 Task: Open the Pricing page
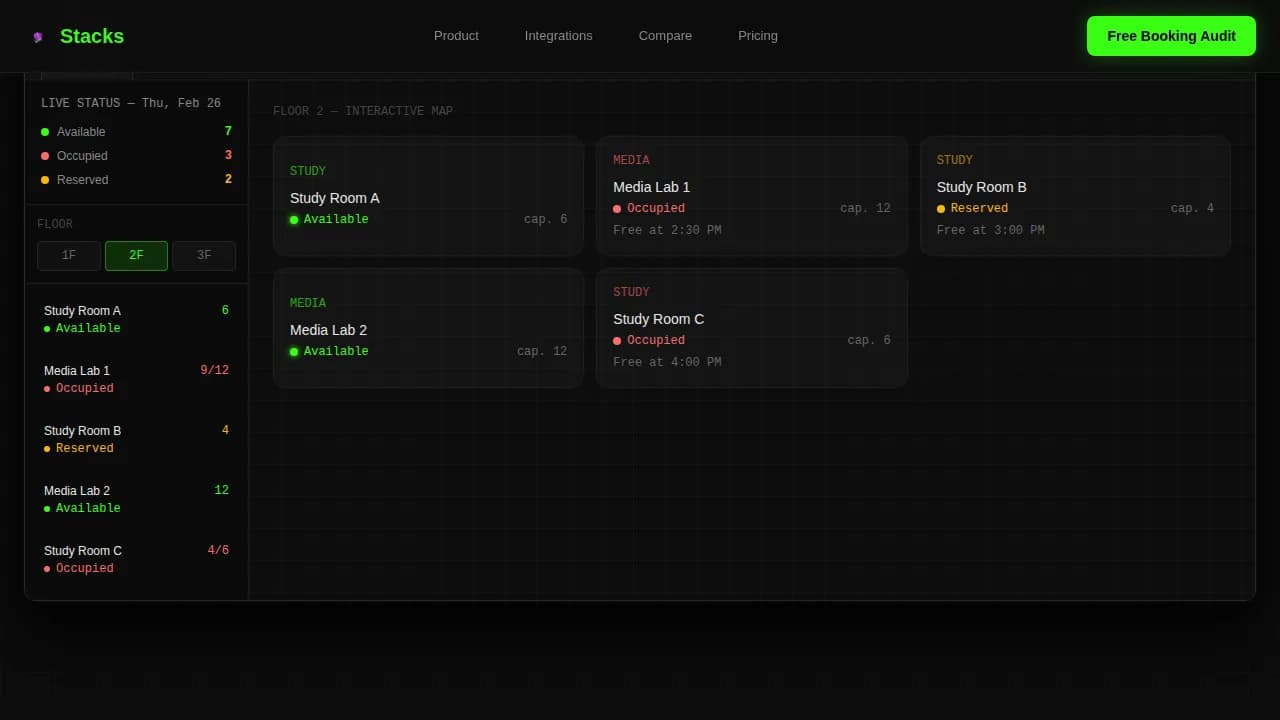coord(757,36)
